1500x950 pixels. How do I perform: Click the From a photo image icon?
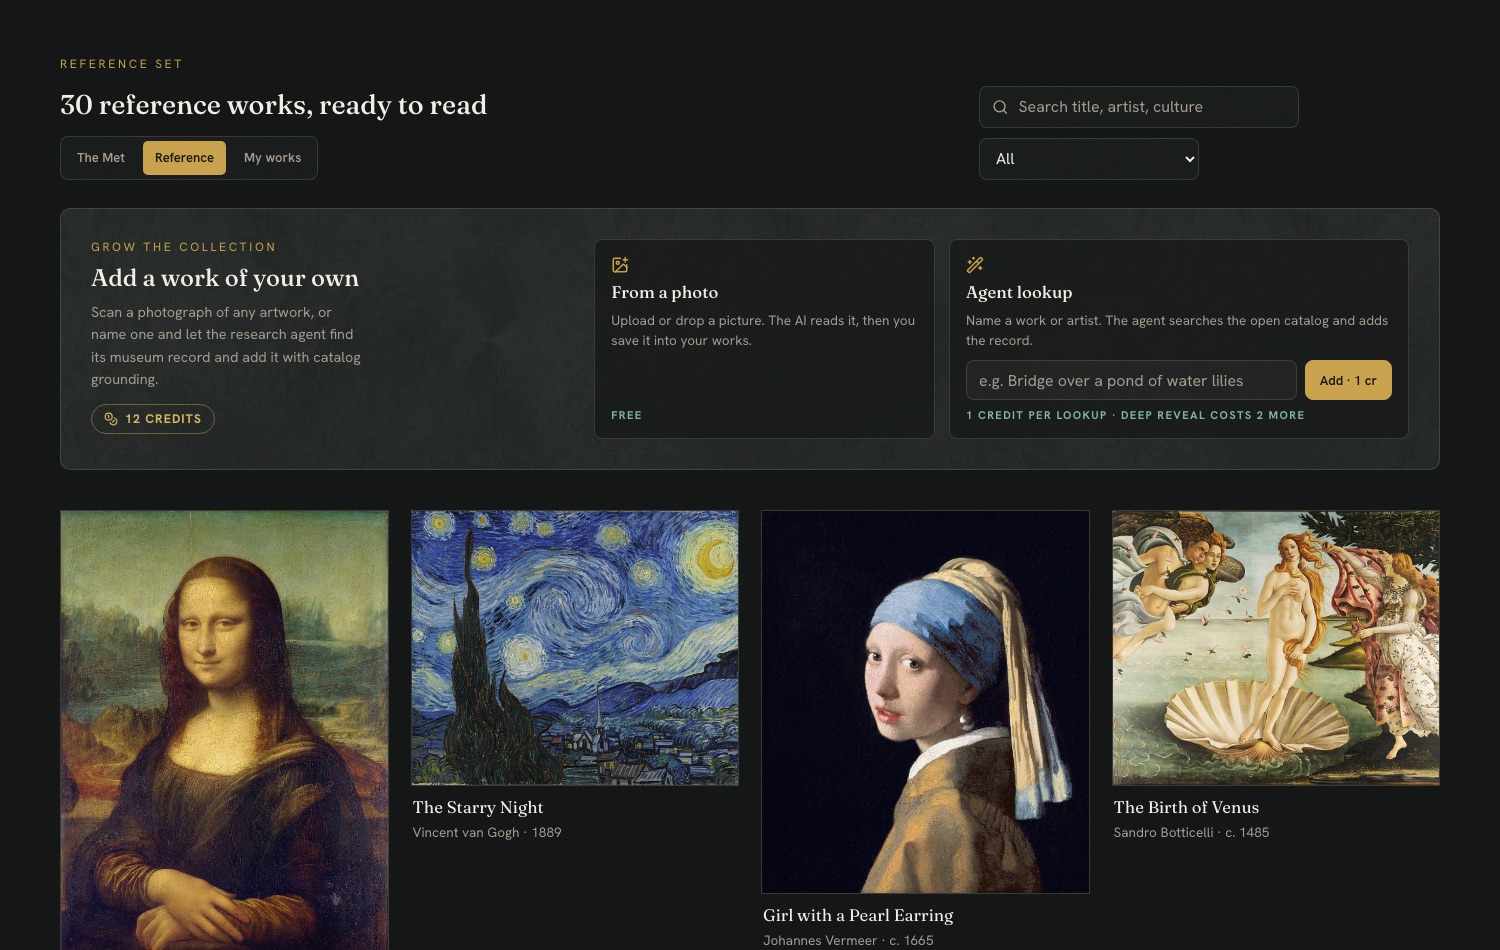coord(620,265)
